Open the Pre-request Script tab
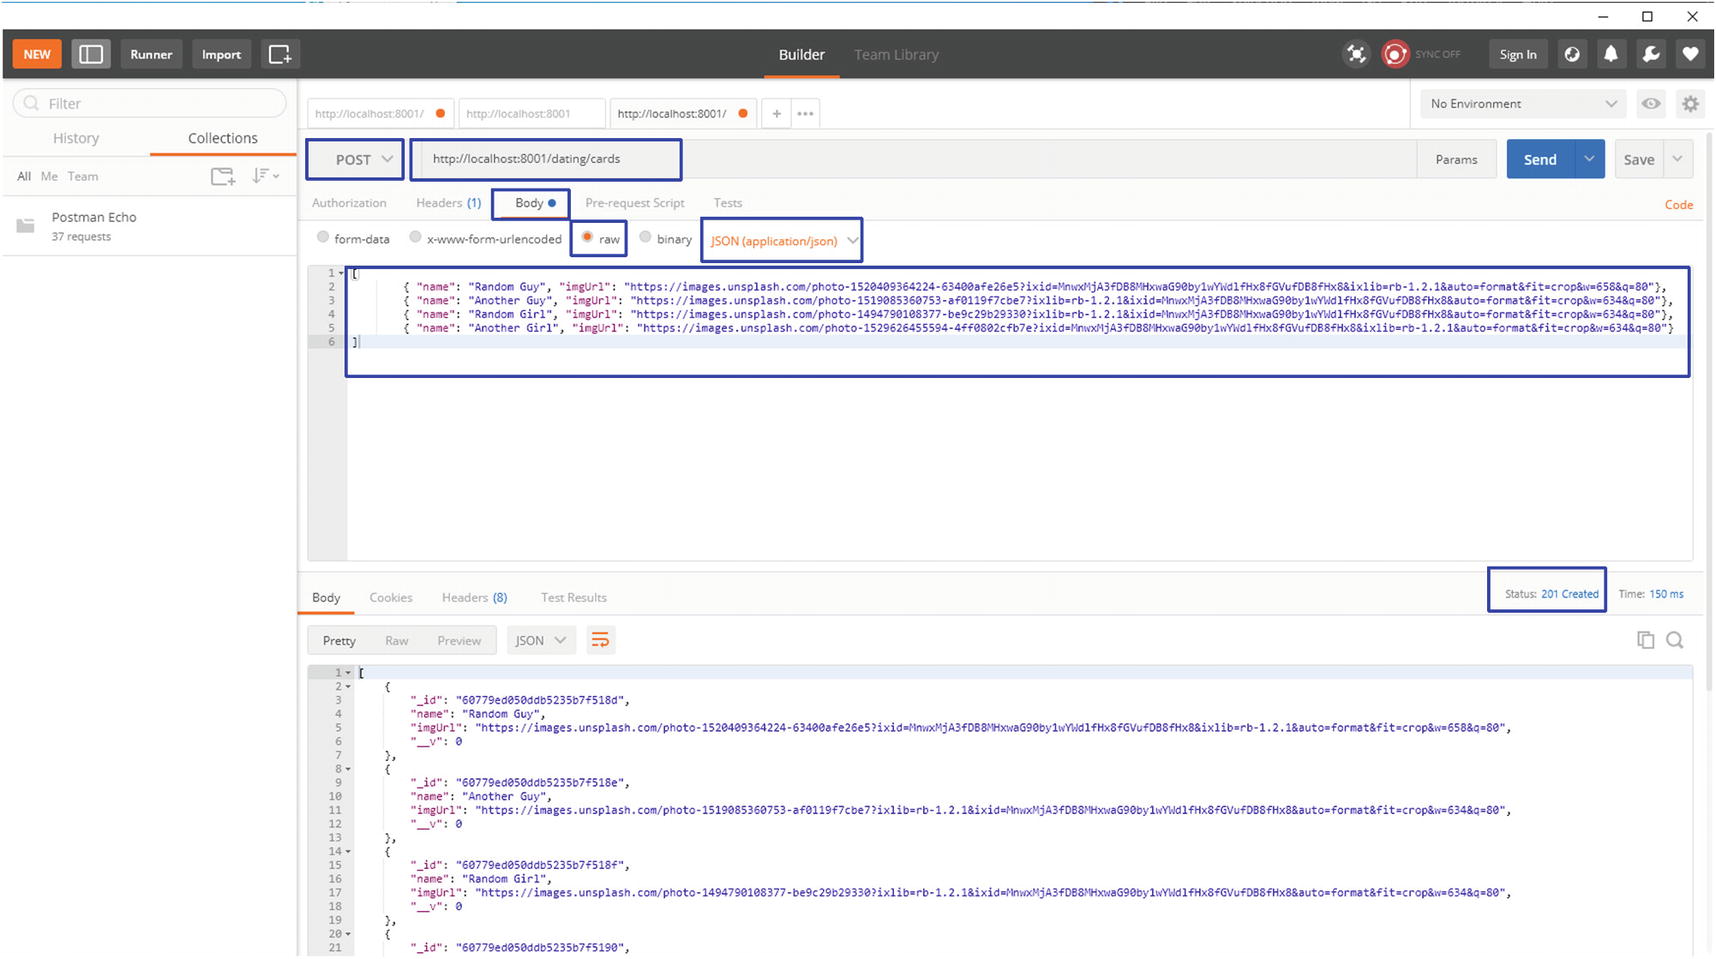Image resolution: width=1716 pixels, height=959 pixels. 634,203
